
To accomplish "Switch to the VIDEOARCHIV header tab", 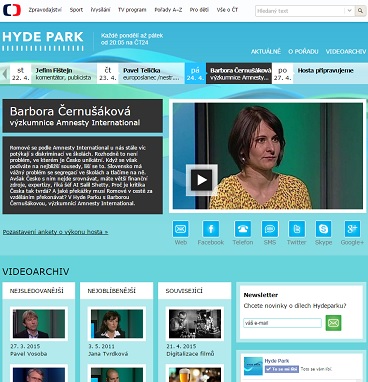I will tap(346, 51).
